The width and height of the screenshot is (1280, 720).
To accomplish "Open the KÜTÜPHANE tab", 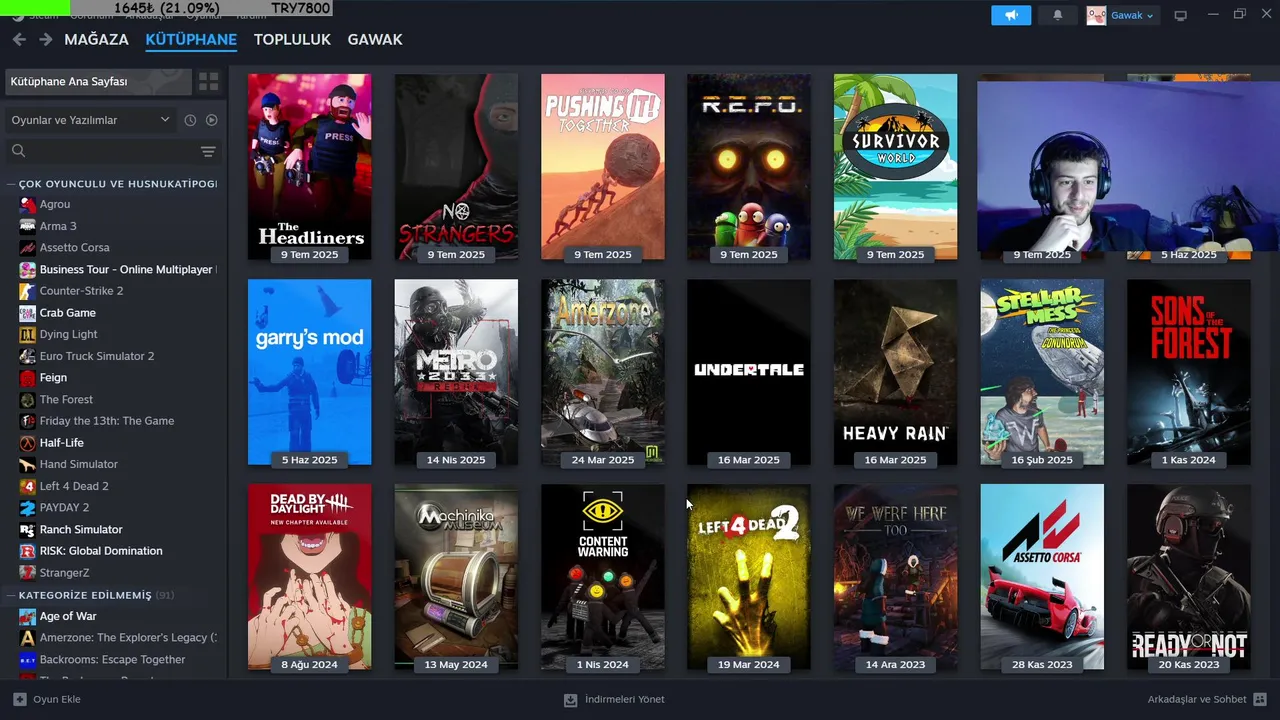I will point(191,39).
